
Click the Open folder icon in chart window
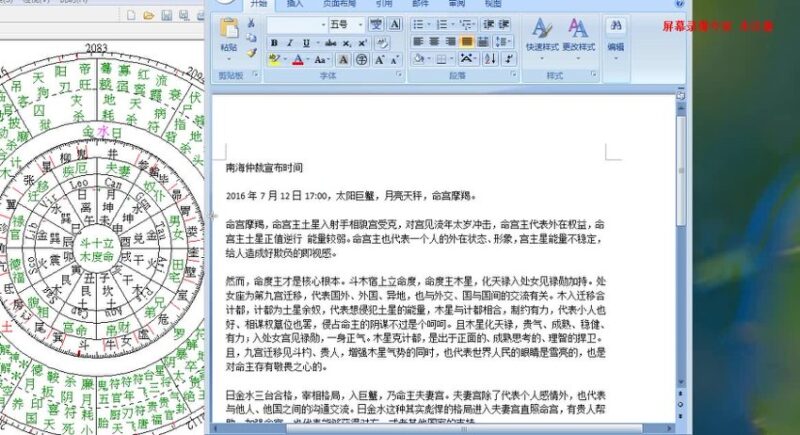coord(148,15)
